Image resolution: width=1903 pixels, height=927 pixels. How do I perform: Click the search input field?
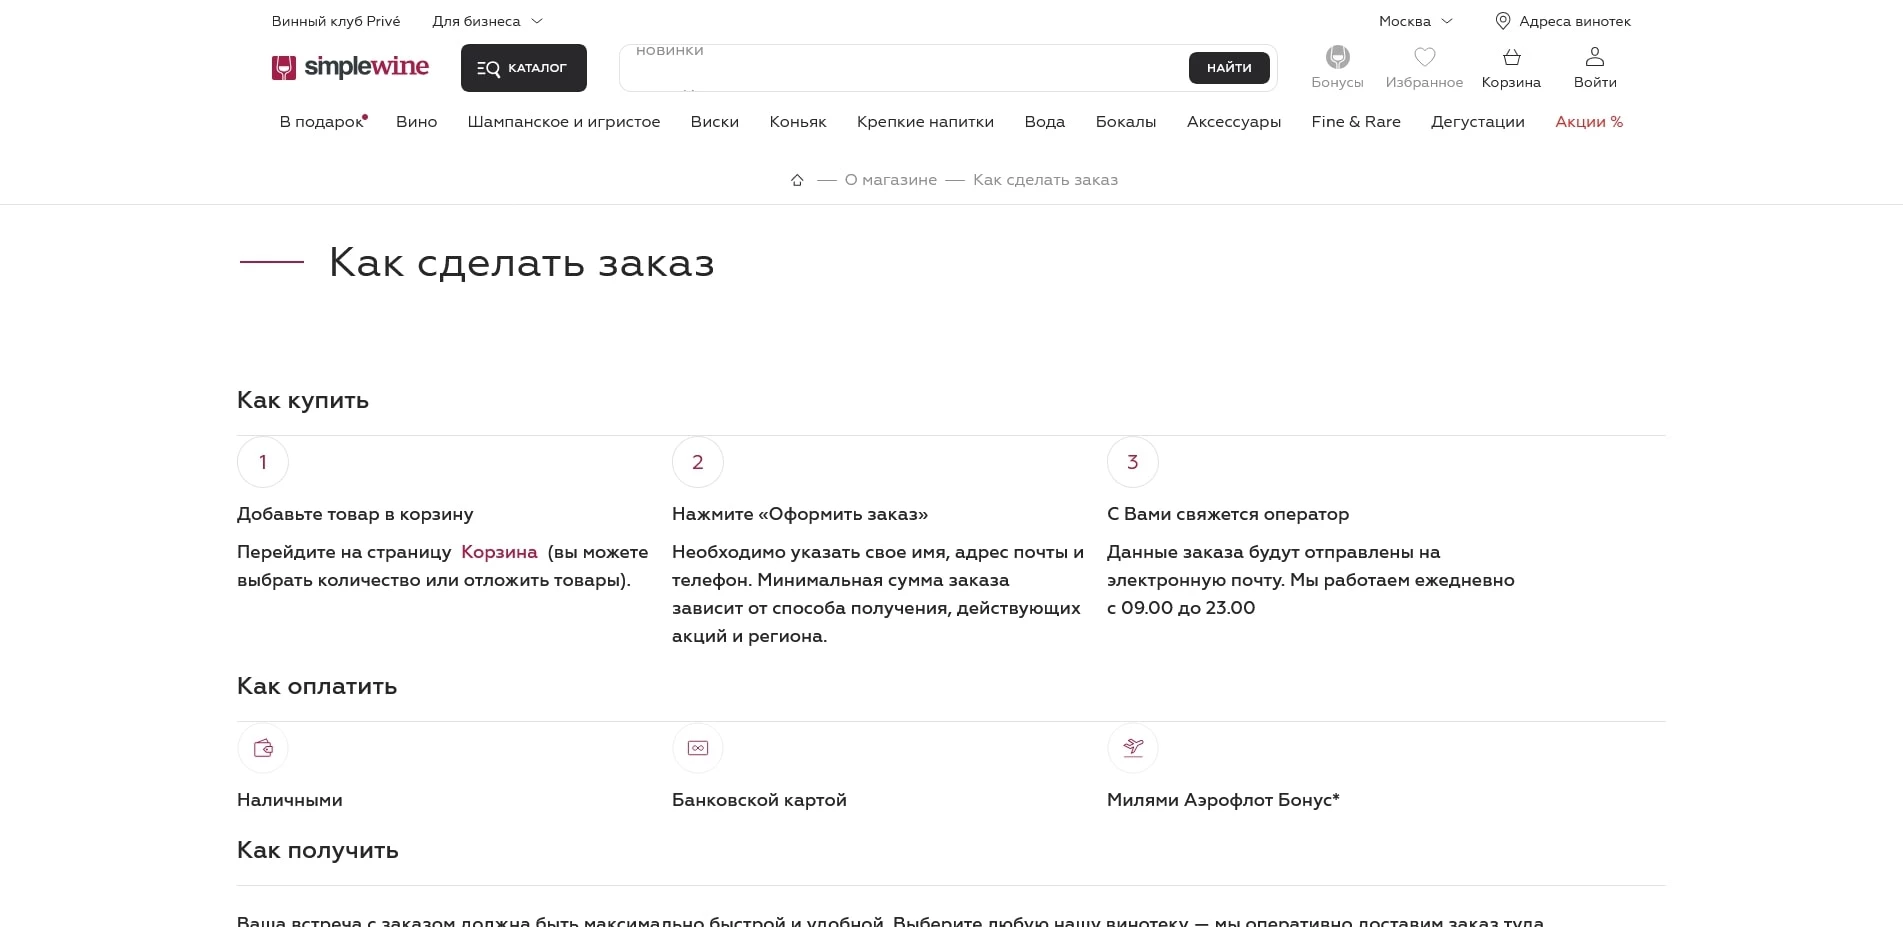(x=900, y=69)
